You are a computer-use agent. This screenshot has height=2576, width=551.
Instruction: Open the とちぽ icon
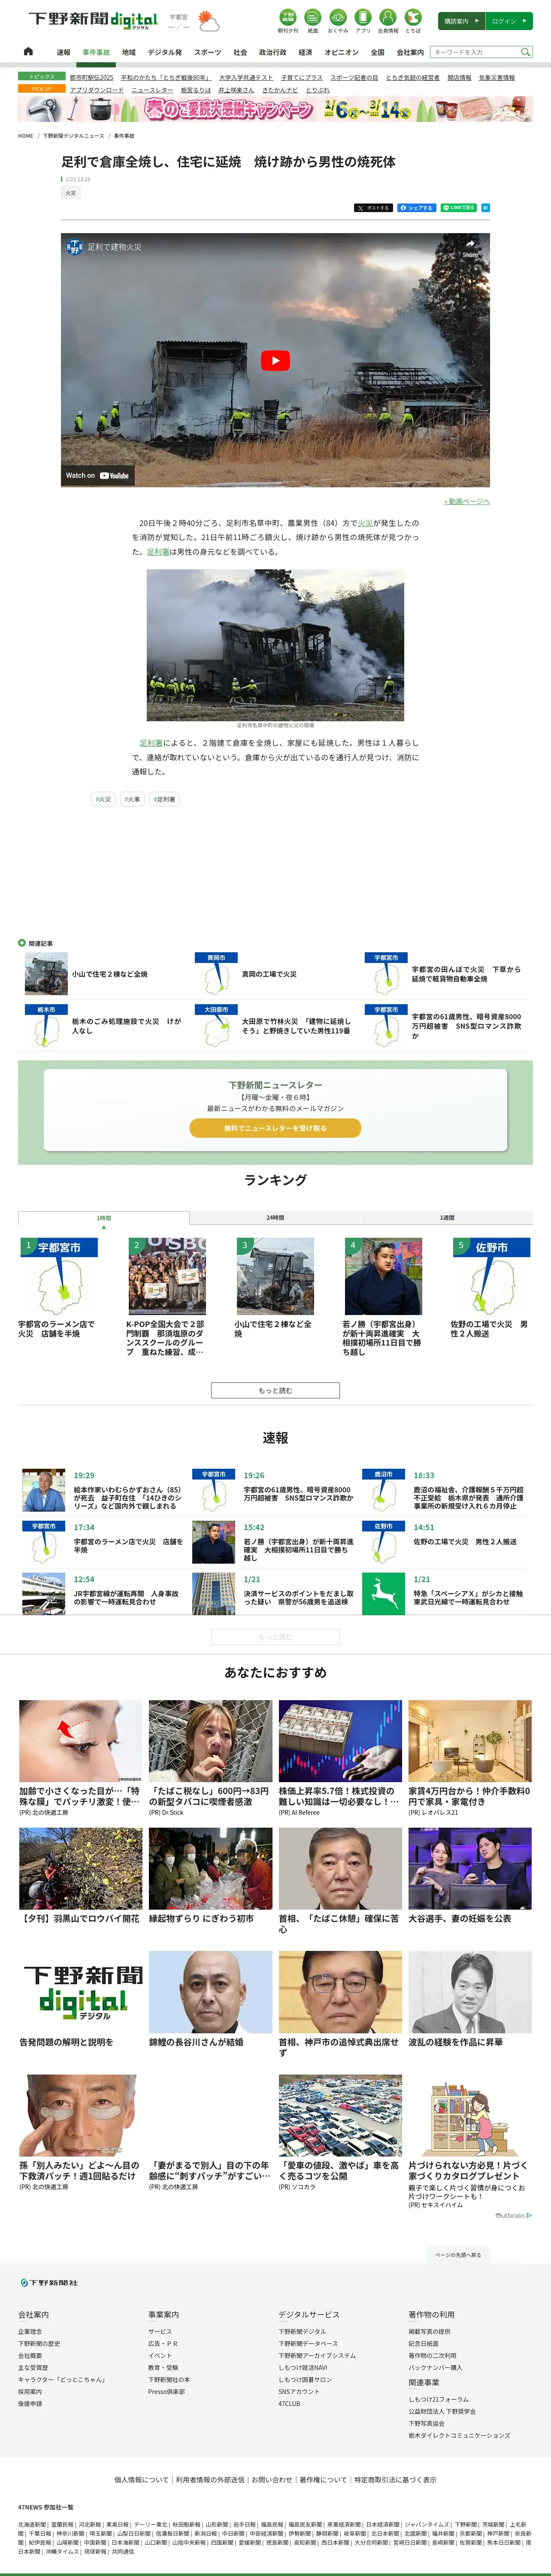click(413, 20)
